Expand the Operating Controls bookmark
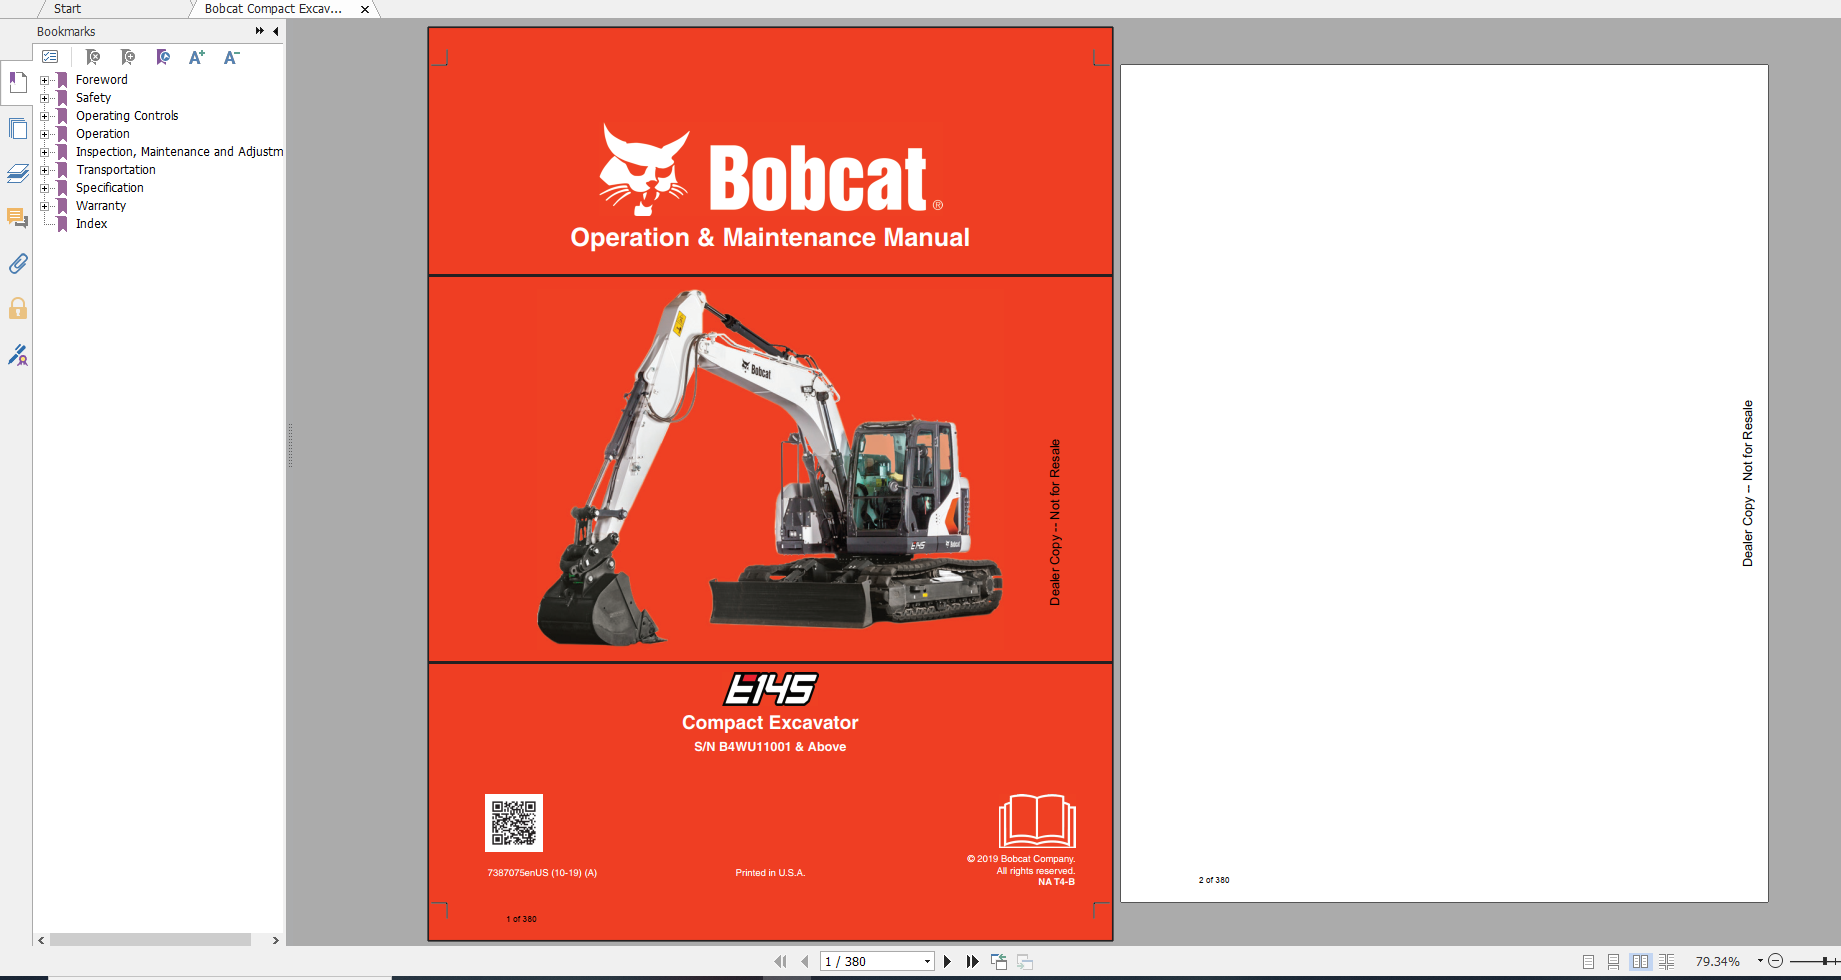The width and height of the screenshot is (1841, 980). 44,116
